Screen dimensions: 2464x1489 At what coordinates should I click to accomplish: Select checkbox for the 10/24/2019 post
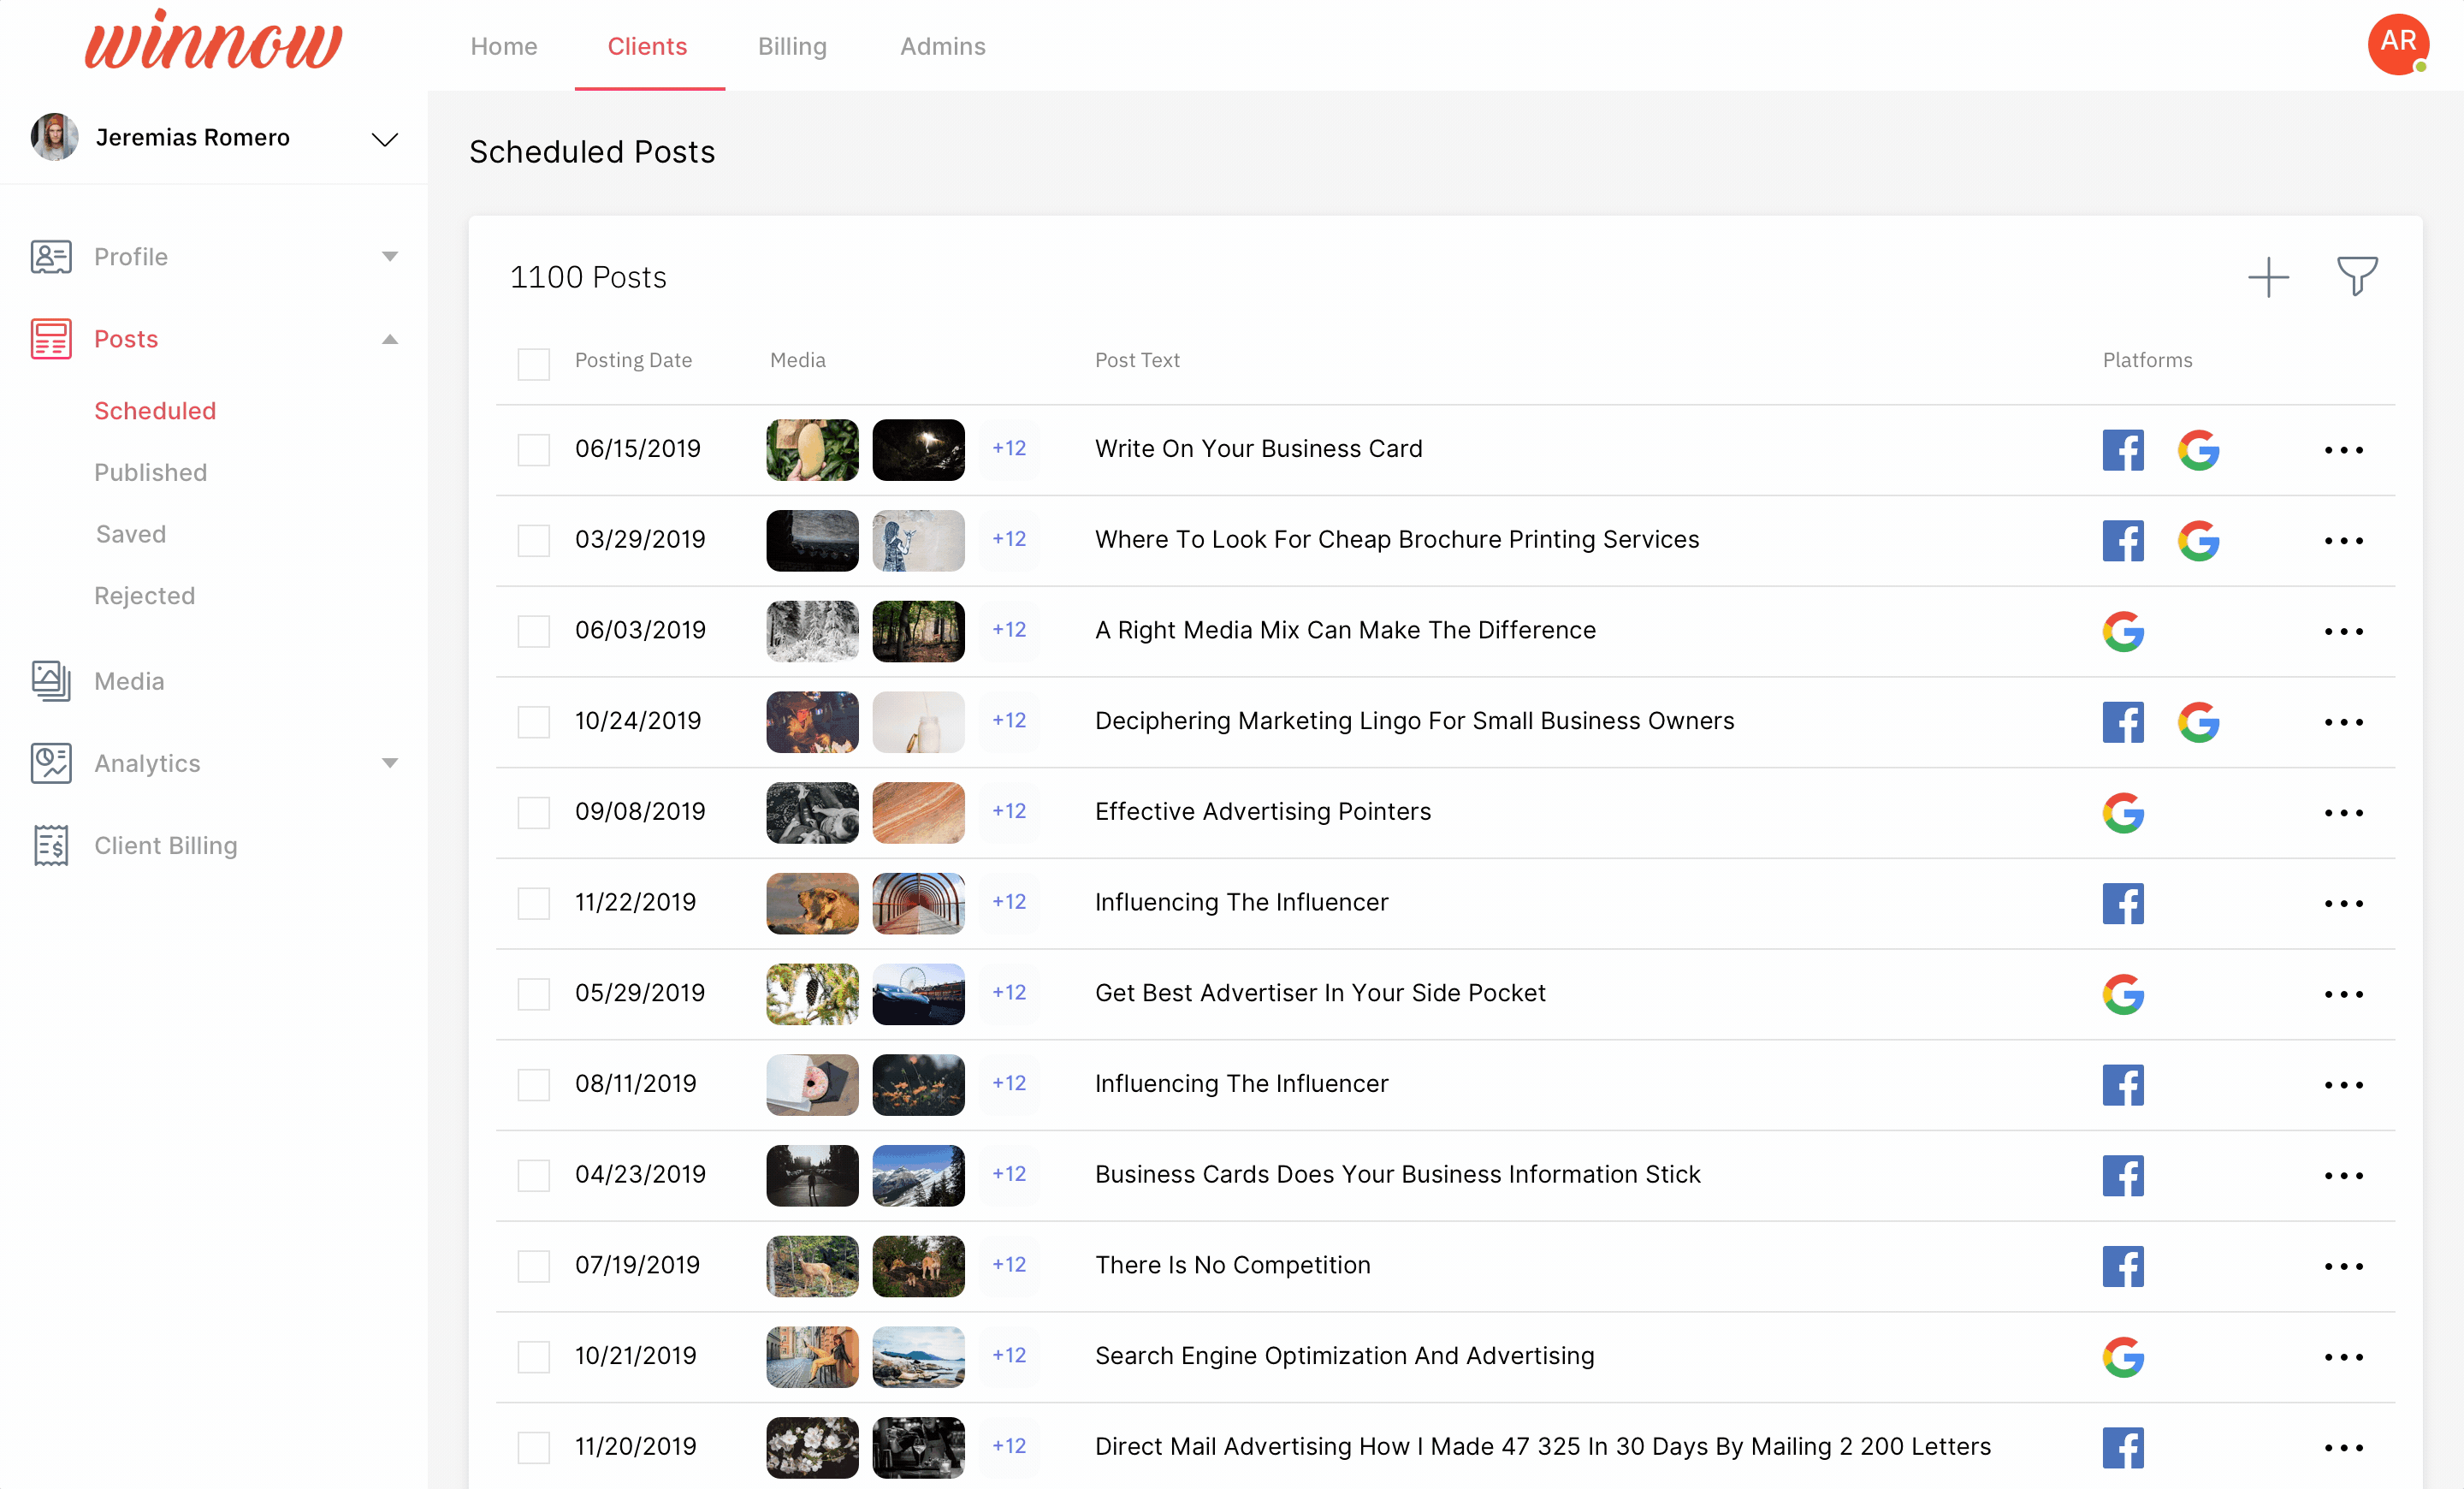pyautogui.click(x=533, y=721)
